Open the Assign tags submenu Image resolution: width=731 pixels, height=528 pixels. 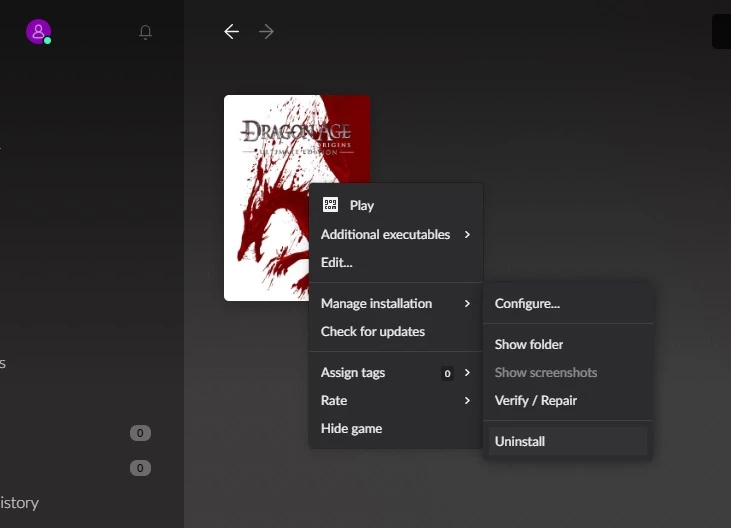click(396, 372)
